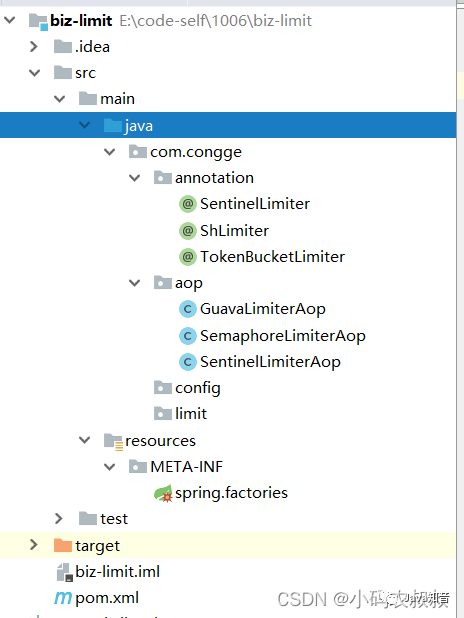The width and height of the screenshot is (464, 618).
Task: Select the resources folder
Action: [x=150, y=441]
